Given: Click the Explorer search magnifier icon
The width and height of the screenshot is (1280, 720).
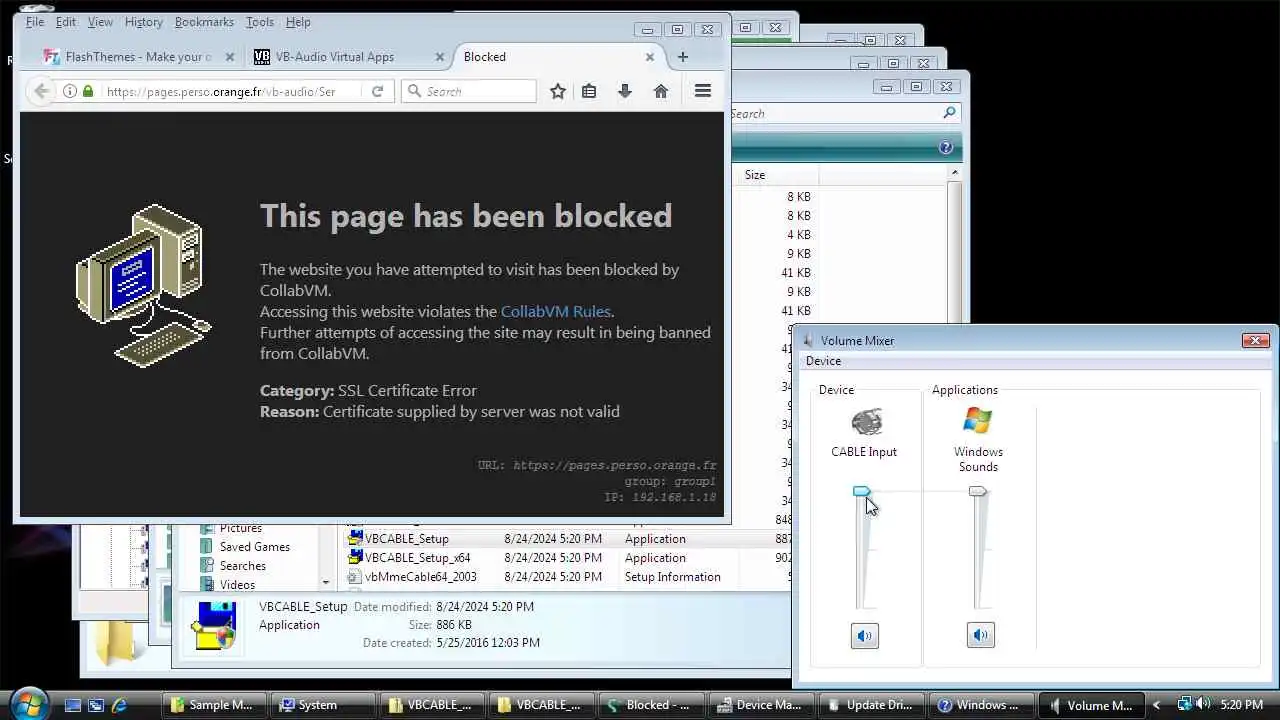Looking at the screenshot, I should (950, 113).
